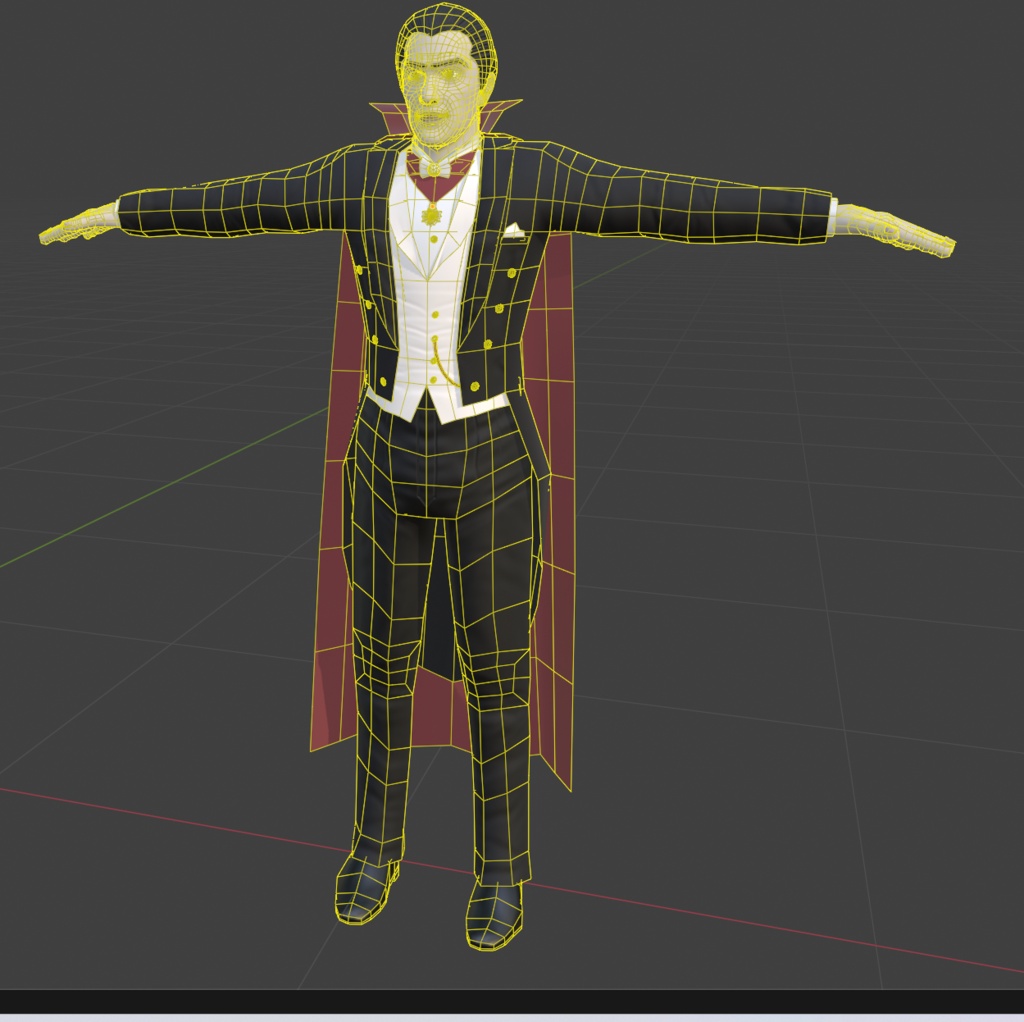
Task: Select the character's left hand mesh
Action: coord(893,231)
